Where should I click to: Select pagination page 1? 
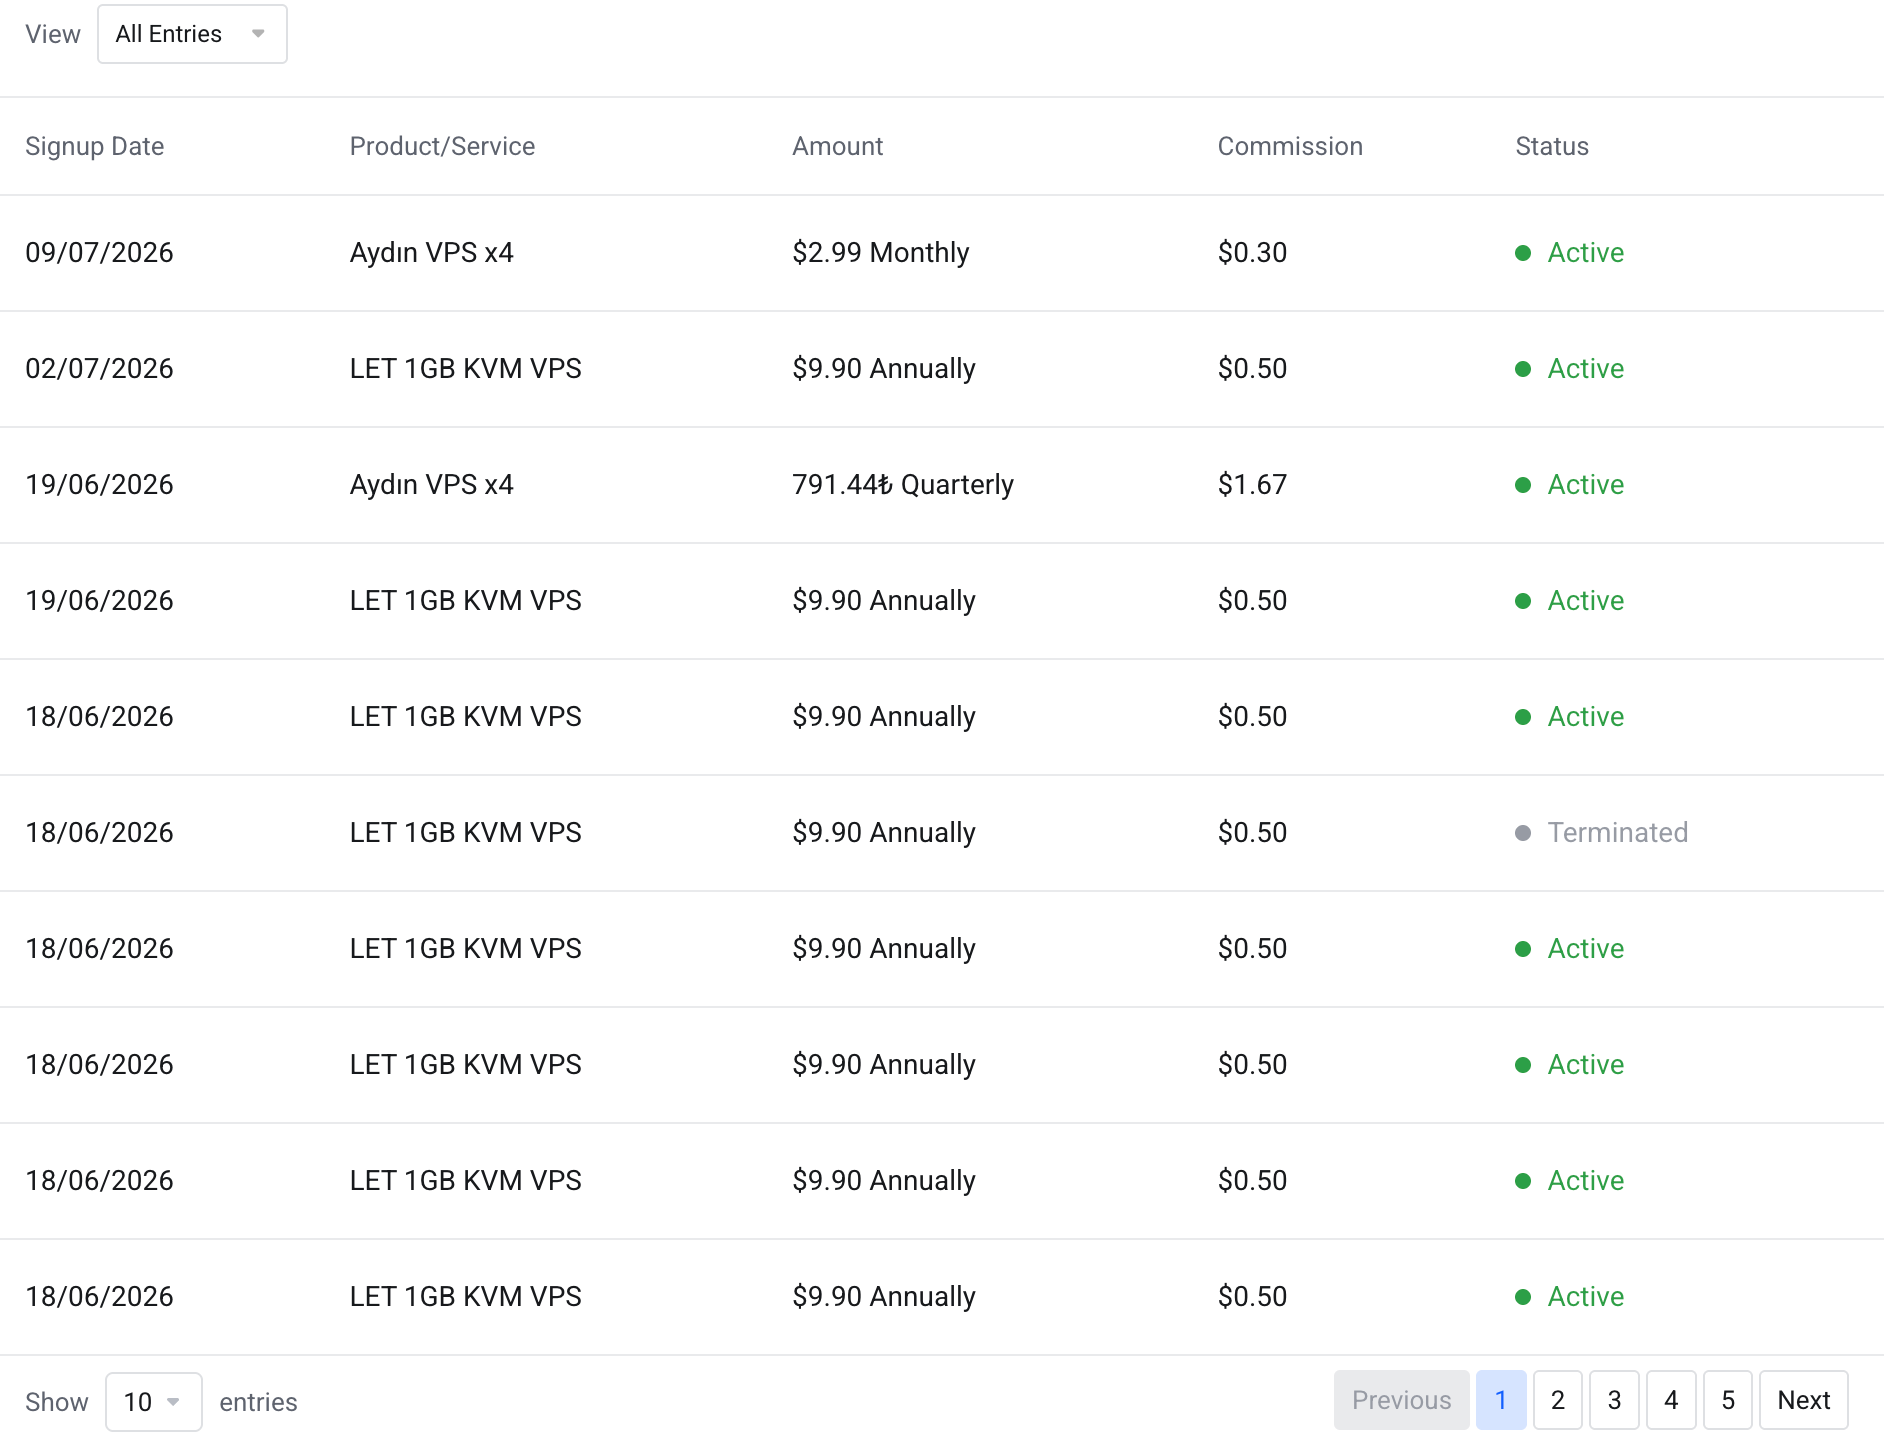click(1500, 1400)
